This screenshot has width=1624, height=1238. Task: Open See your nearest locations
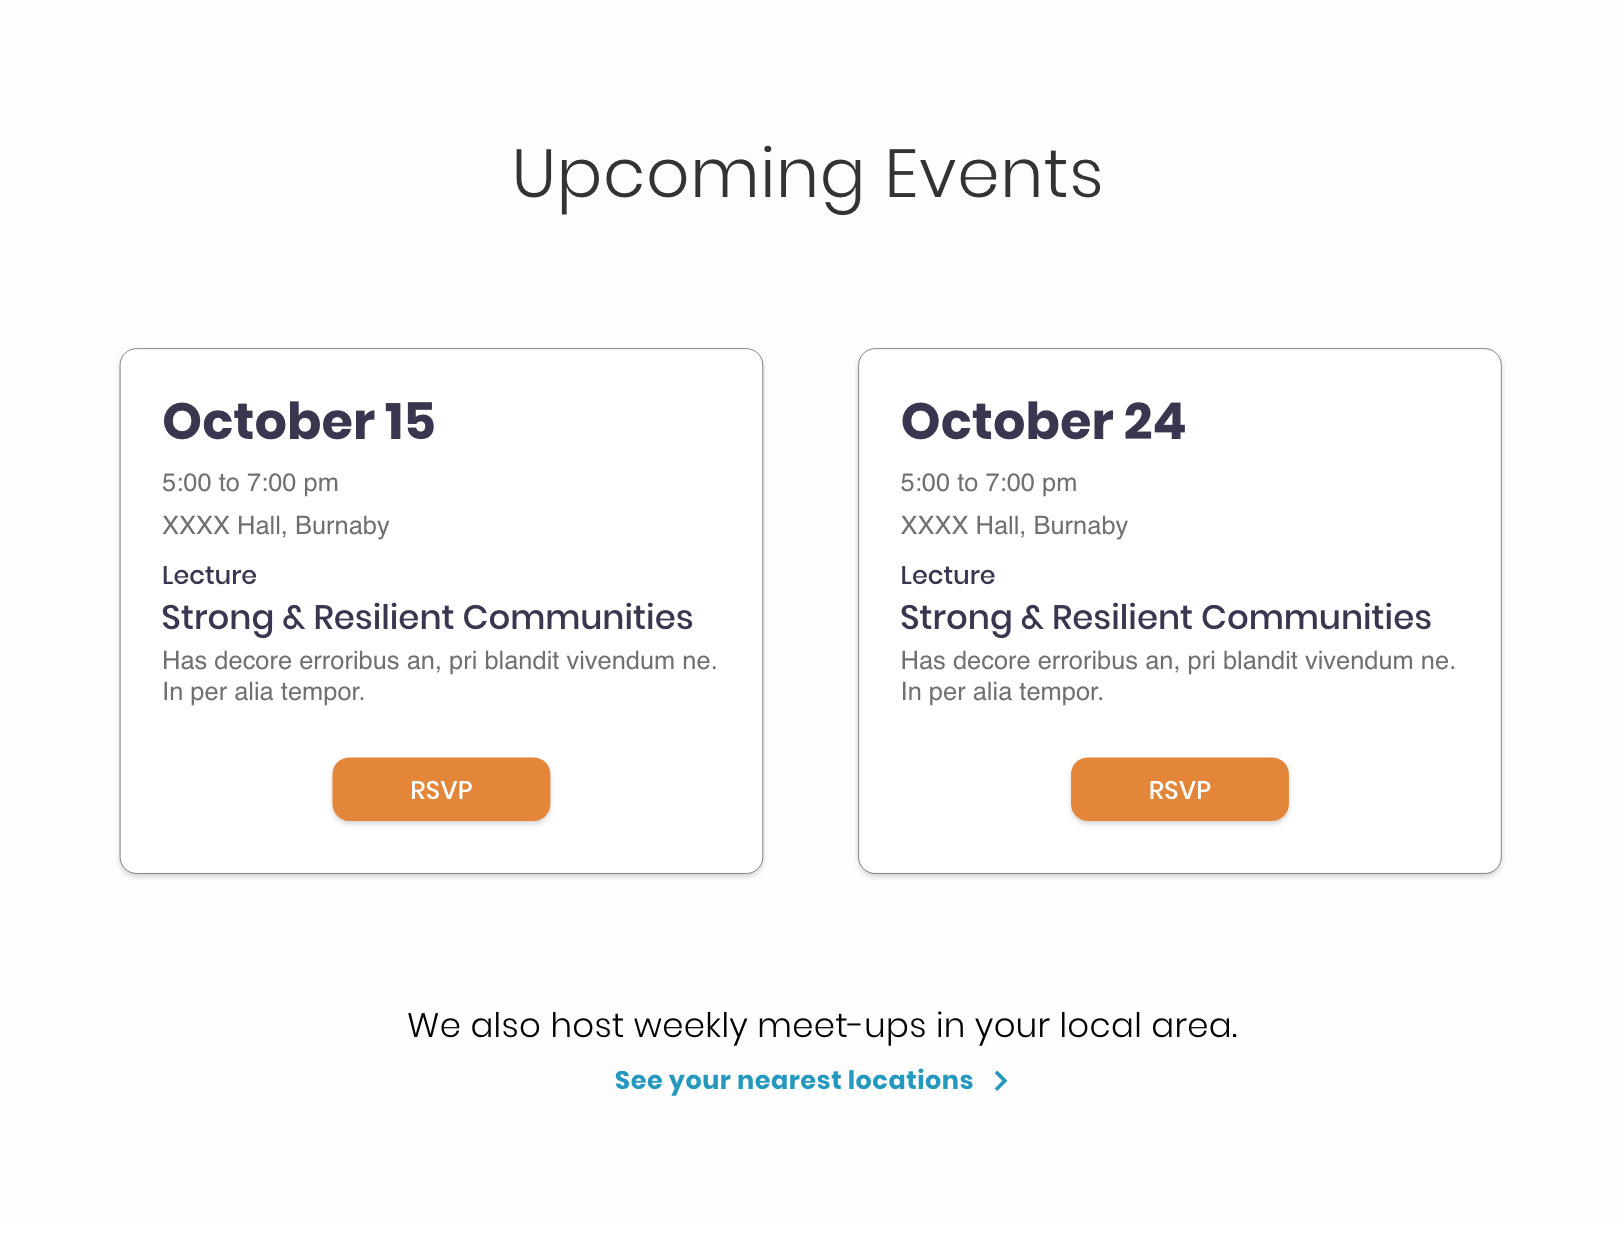(790, 1080)
